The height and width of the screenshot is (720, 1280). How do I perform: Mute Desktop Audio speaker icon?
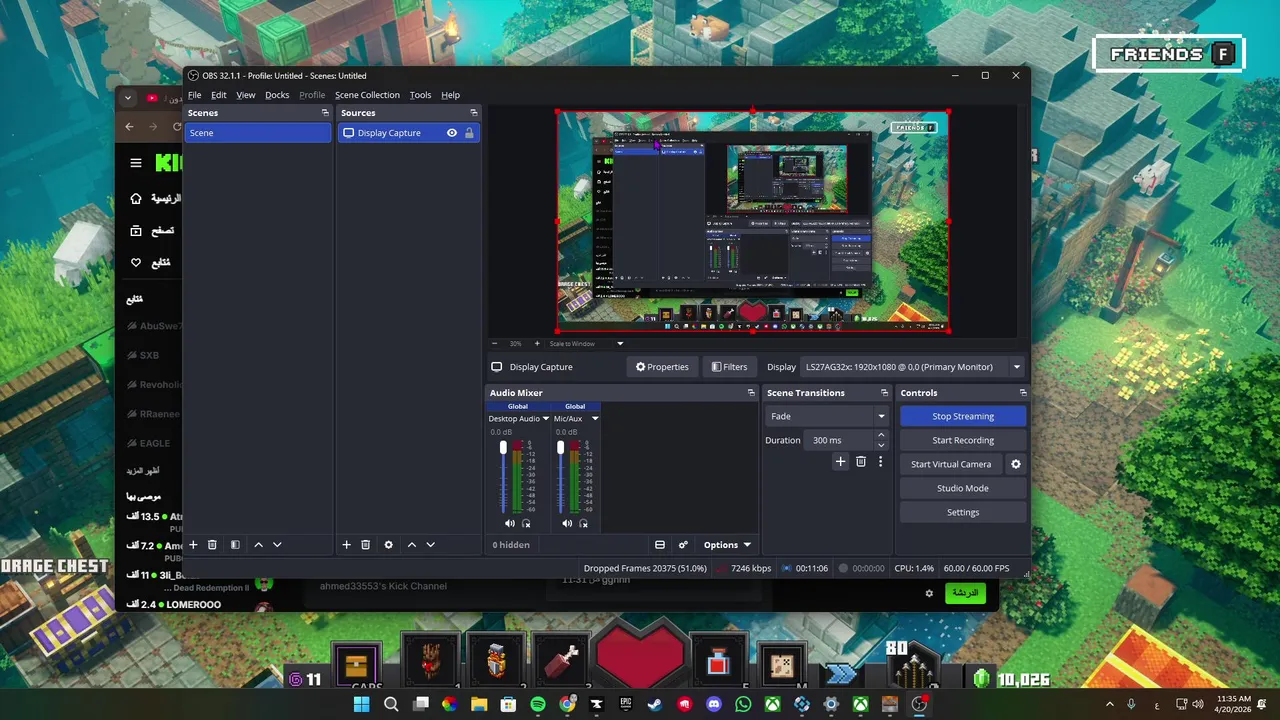click(510, 523)
